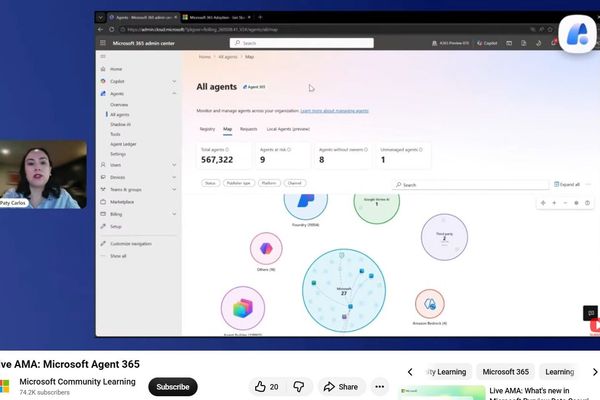Open the Local Agents (preview) tab

coord(288,129)
